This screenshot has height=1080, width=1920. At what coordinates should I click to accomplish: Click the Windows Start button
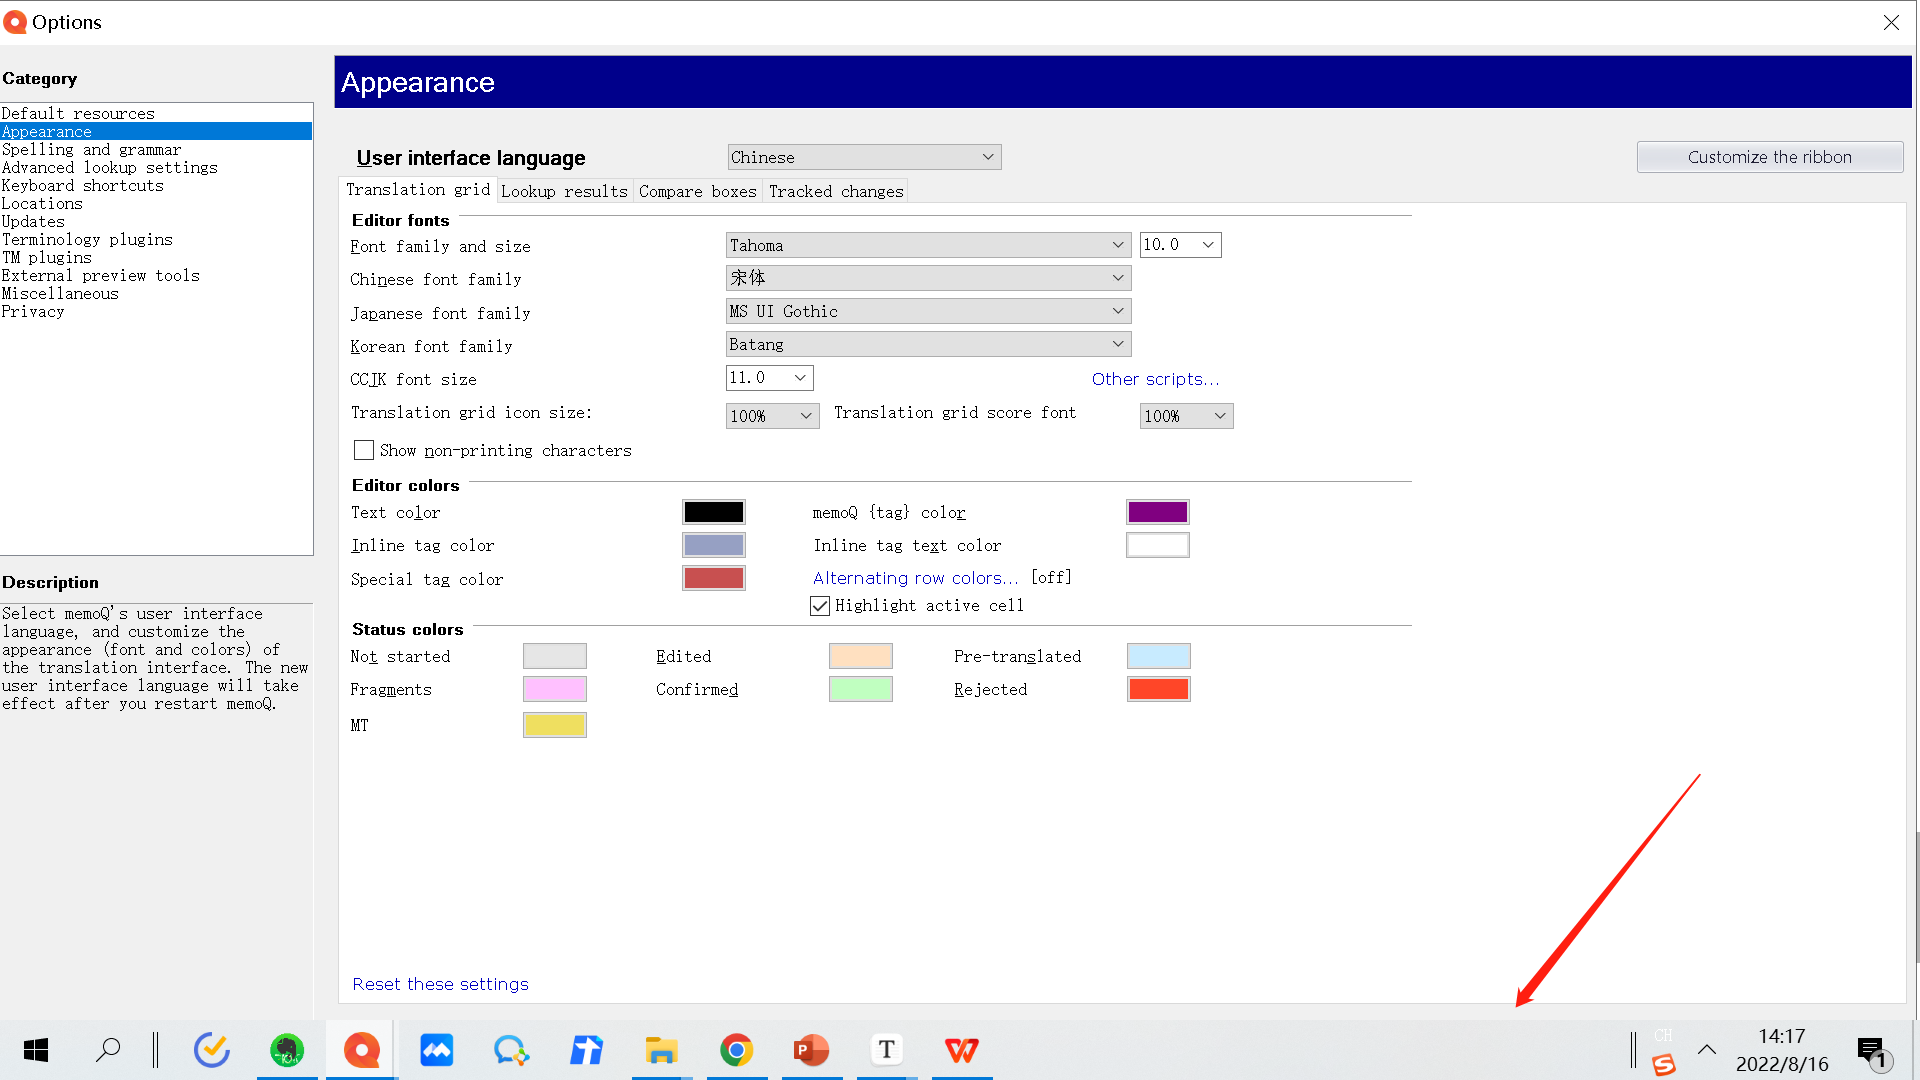tap(36, 1050)
